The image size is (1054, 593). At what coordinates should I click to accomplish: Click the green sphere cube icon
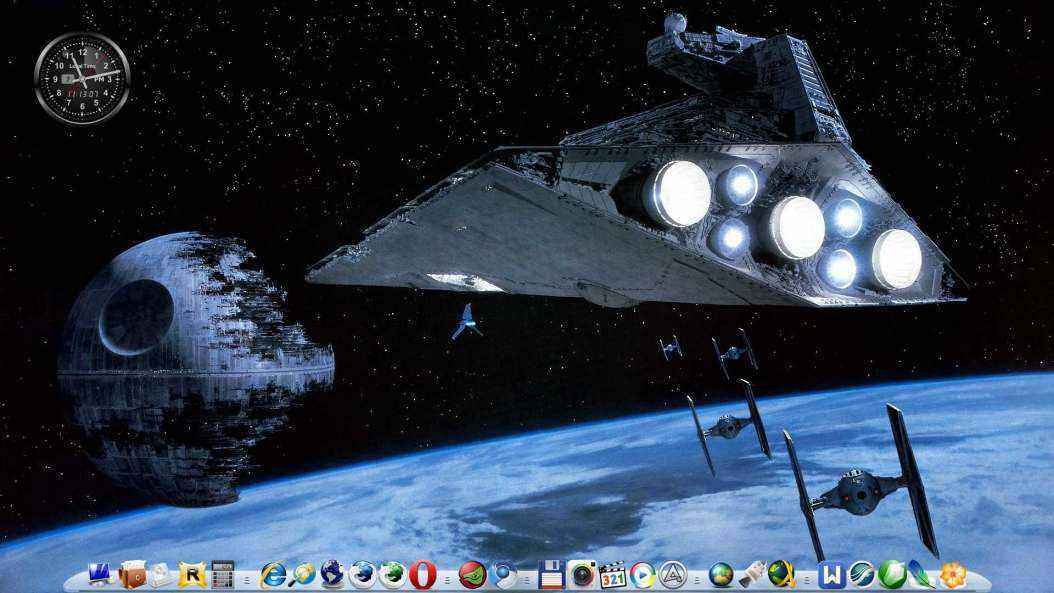[892, 575]
